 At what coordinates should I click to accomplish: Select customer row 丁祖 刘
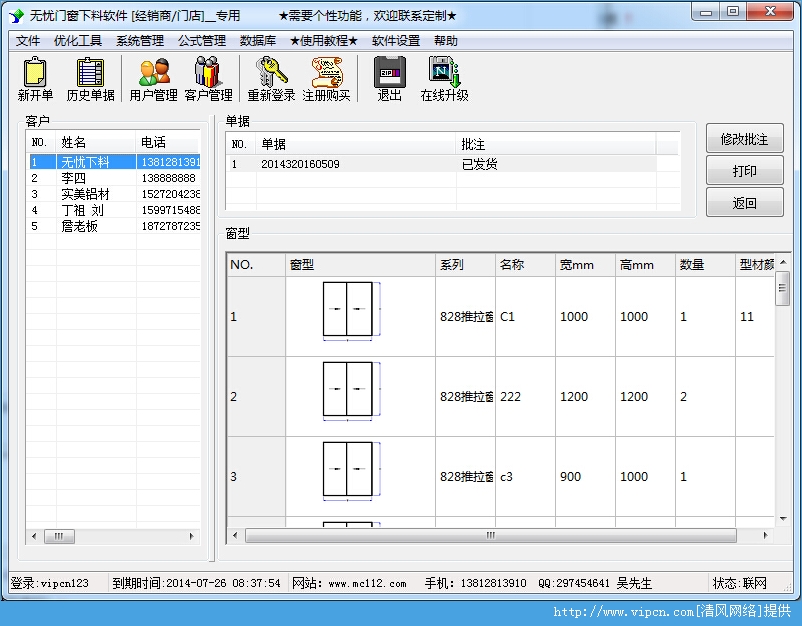114,210
